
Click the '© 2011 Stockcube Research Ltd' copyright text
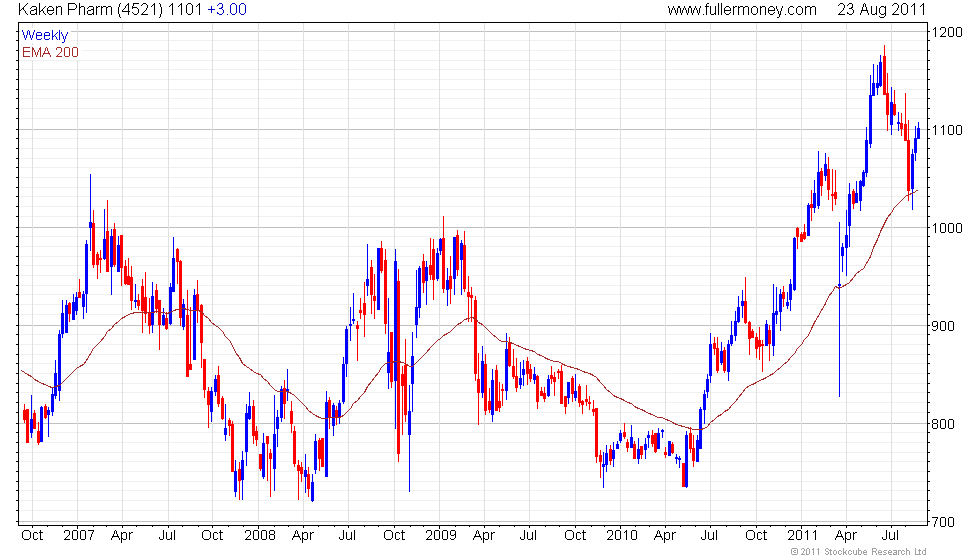pyautogui.click(x=858, y=552)
